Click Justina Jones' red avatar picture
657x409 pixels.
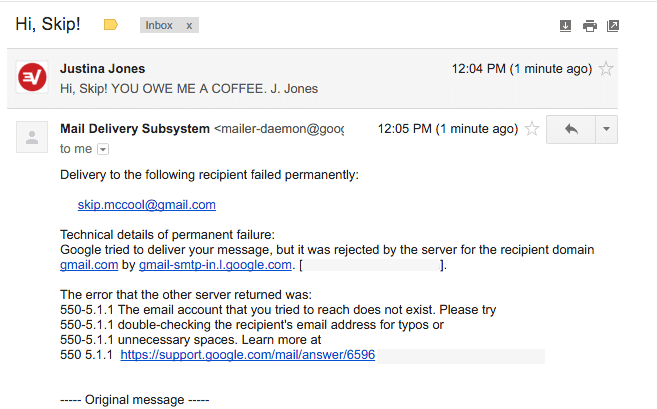32,78
